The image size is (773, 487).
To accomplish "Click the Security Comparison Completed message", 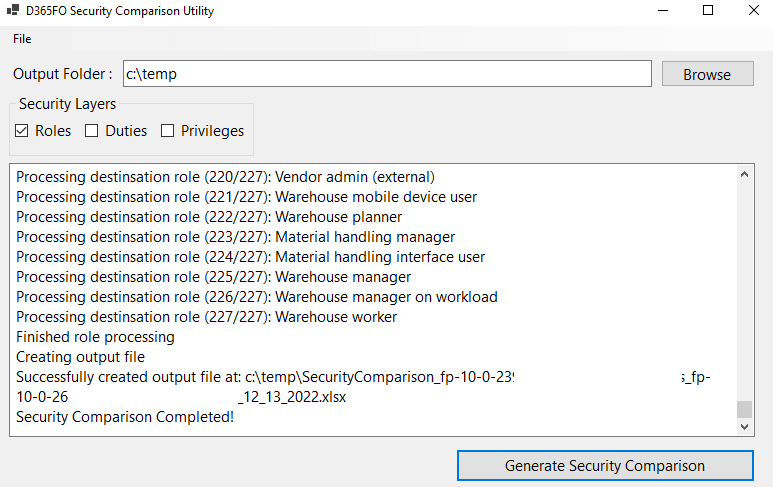I will pos(125,417).
